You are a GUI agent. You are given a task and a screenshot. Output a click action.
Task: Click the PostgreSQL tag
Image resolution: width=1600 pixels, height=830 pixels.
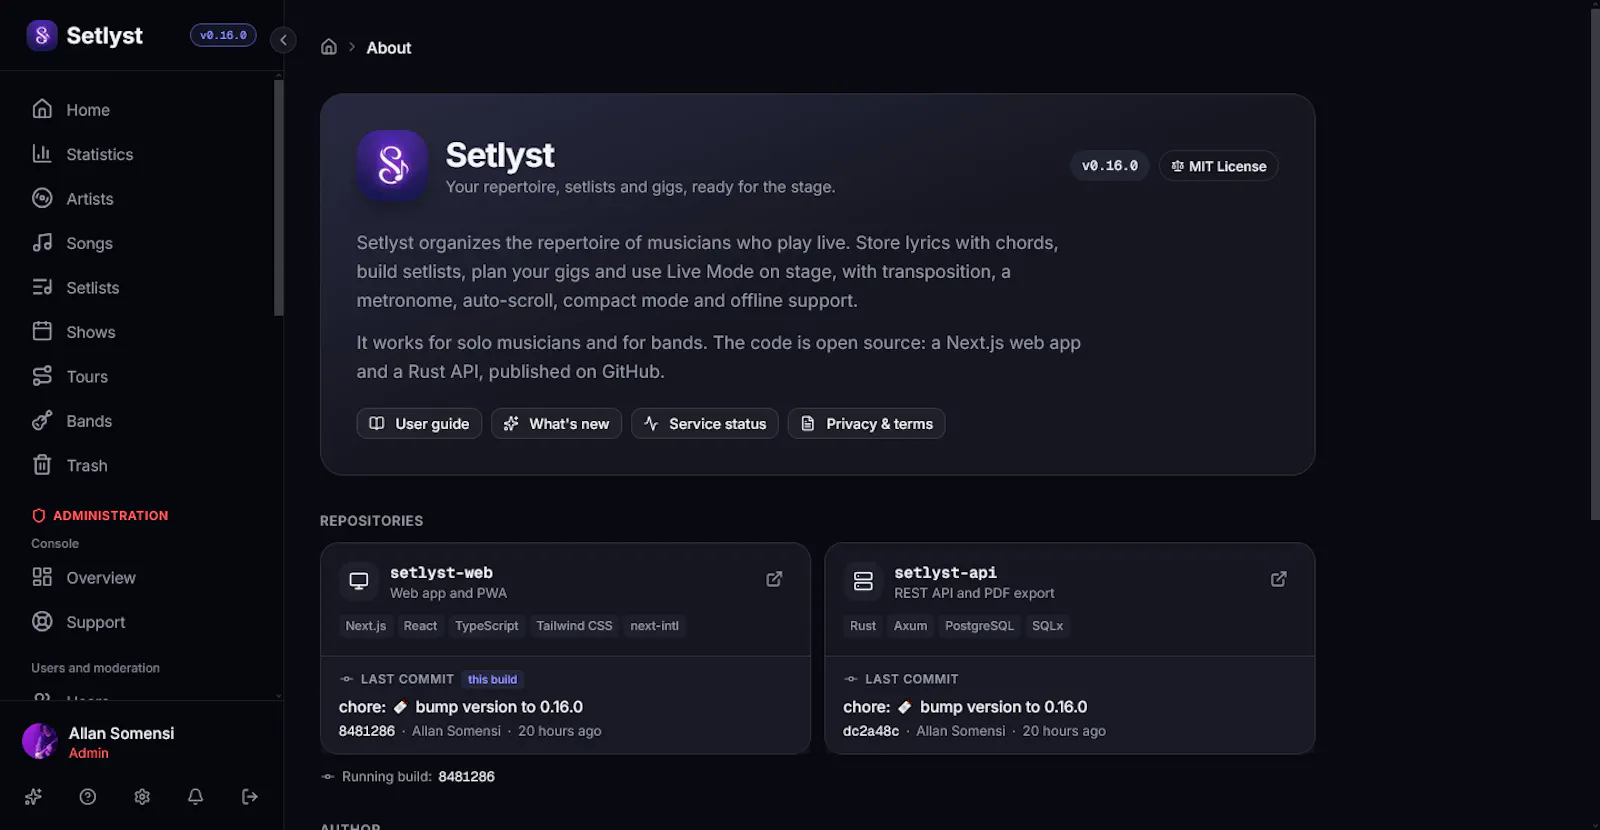[979, 626]
